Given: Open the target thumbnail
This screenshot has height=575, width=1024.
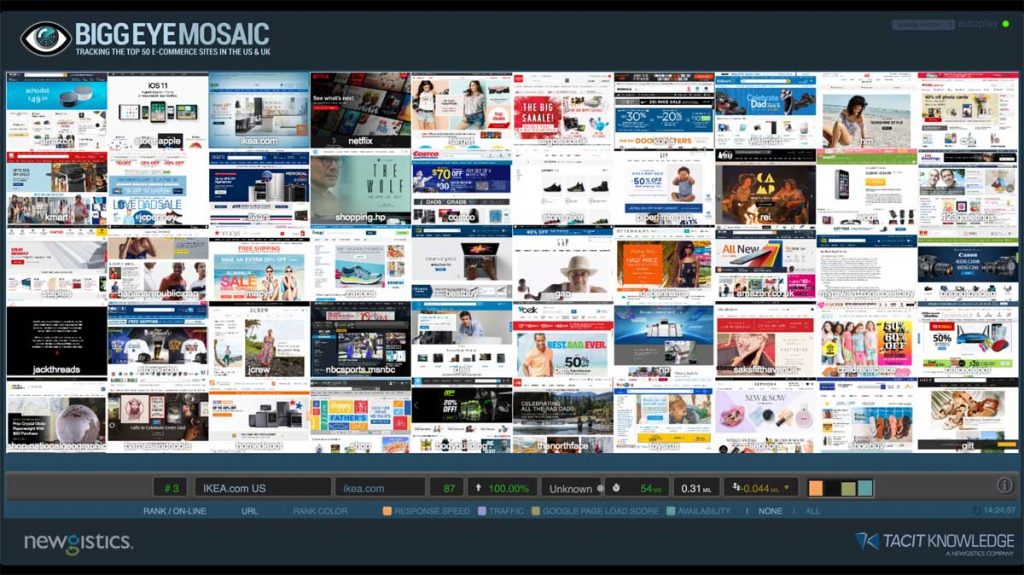Looking at the screenshot, I should pos(462,111).
